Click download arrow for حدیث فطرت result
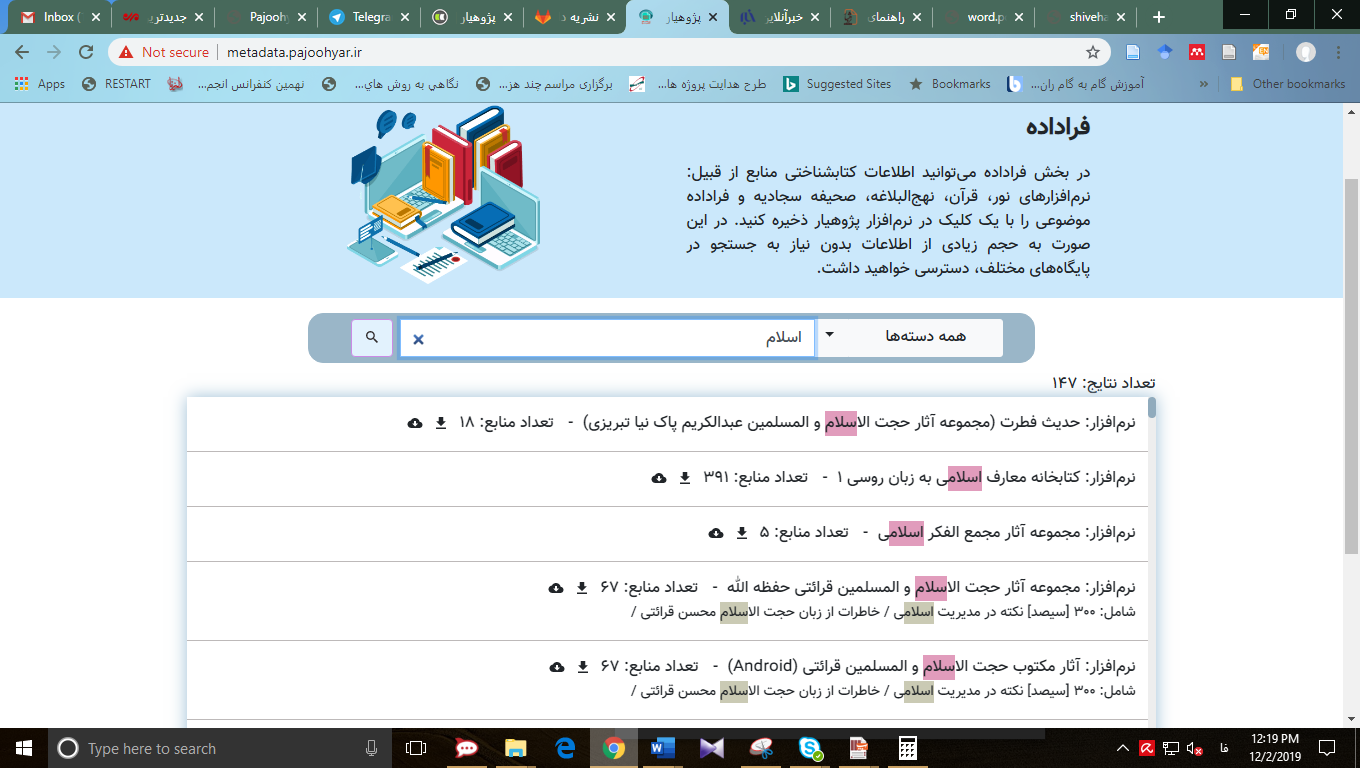Screen dimensions: 1360x768 coord(441,423)
